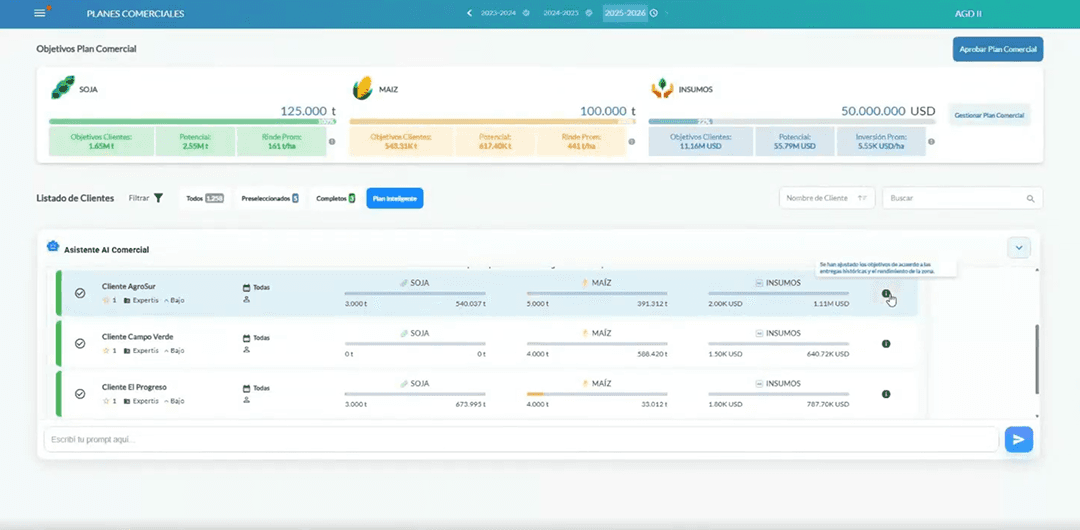The image size is (1080, 530).
Task: Click the calendar icon in Cliente AgroSur row
Action: coord(247,287)
